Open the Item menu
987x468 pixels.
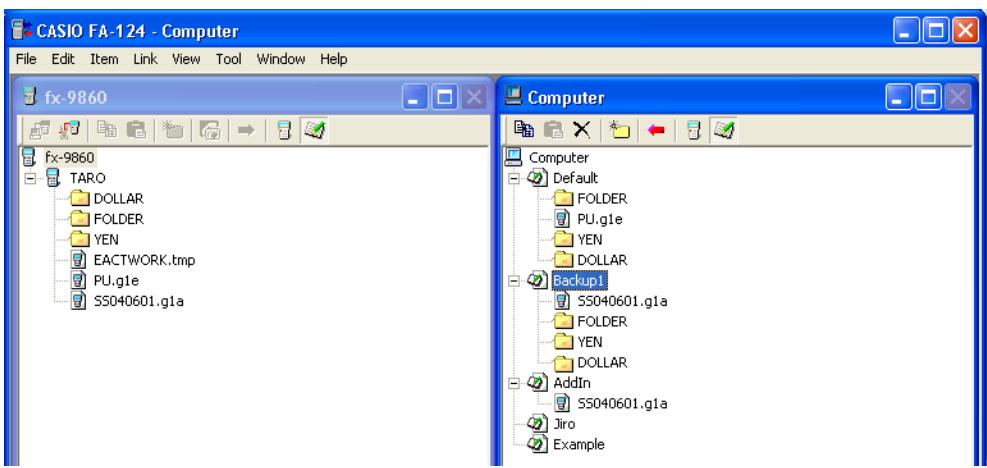[x=104, y=59]
